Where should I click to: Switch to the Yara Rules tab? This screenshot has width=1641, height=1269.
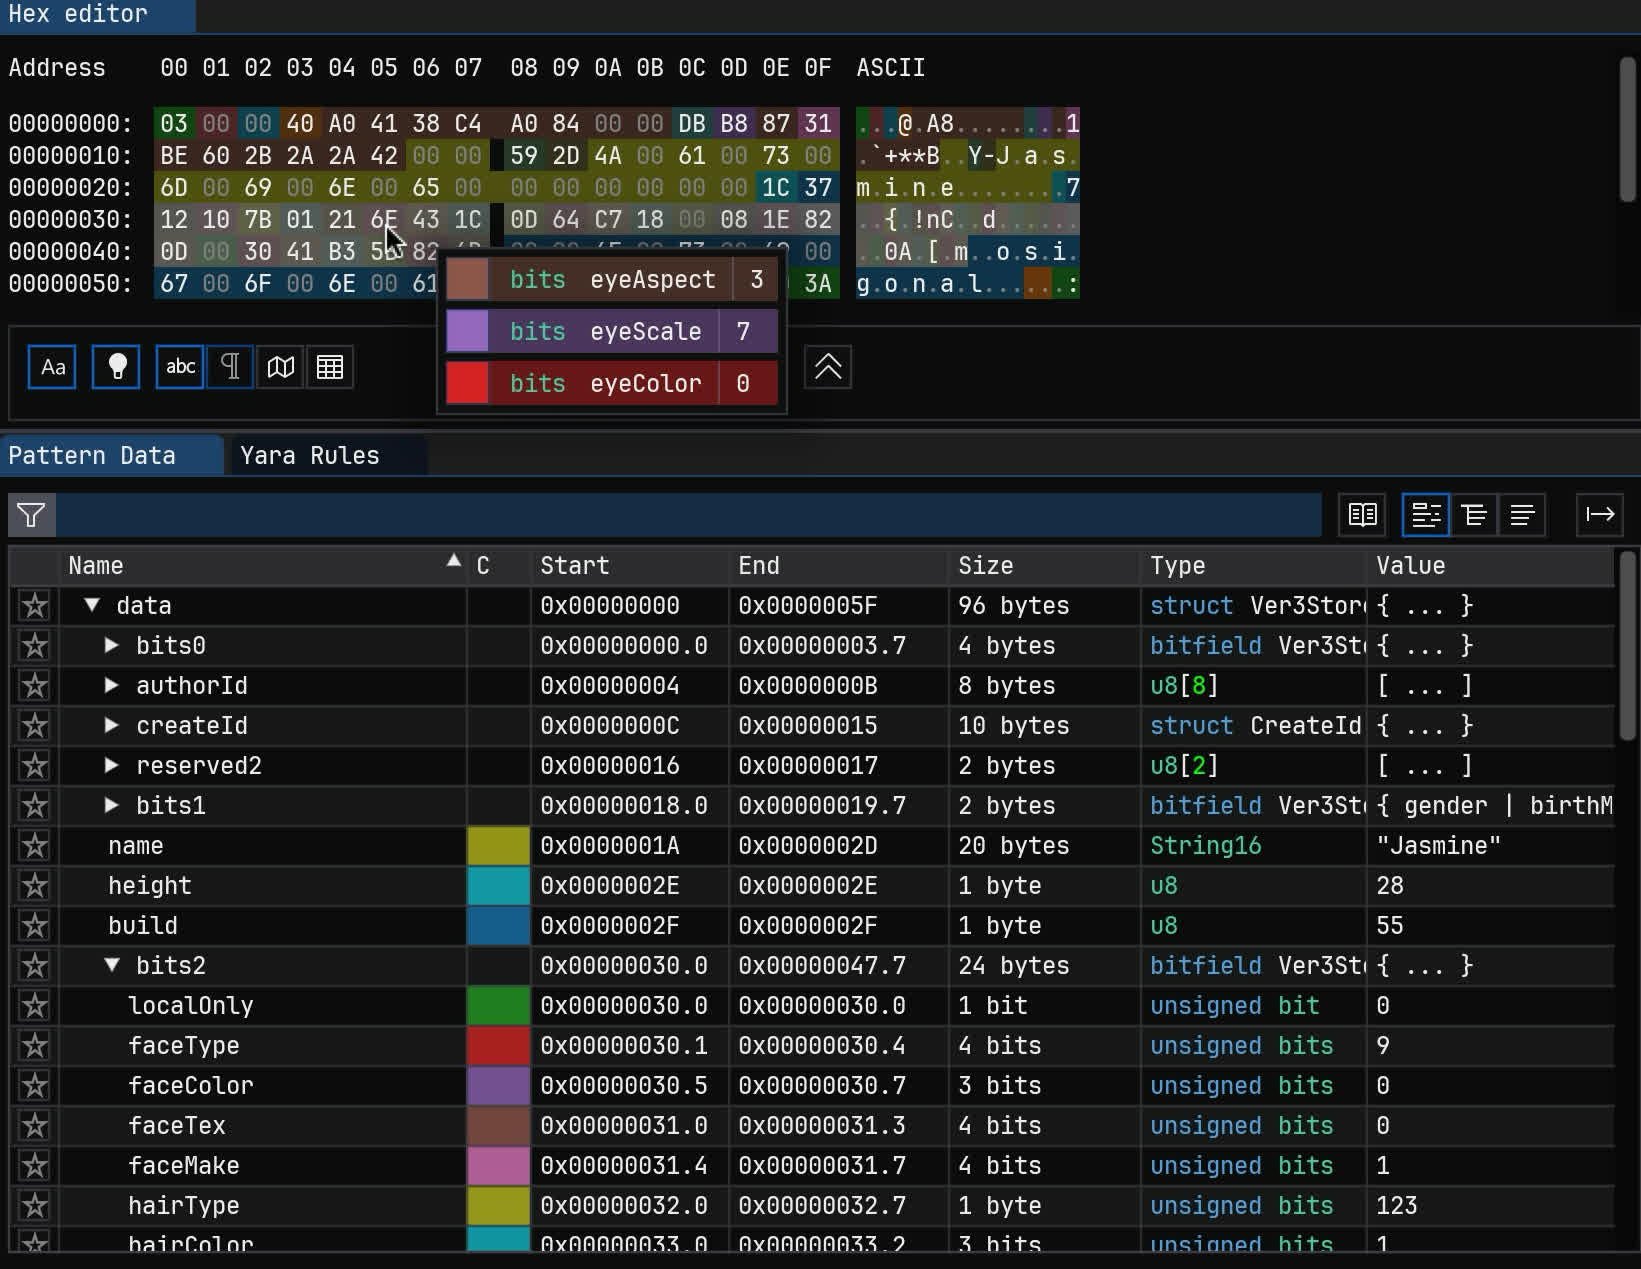click(309, 456)
